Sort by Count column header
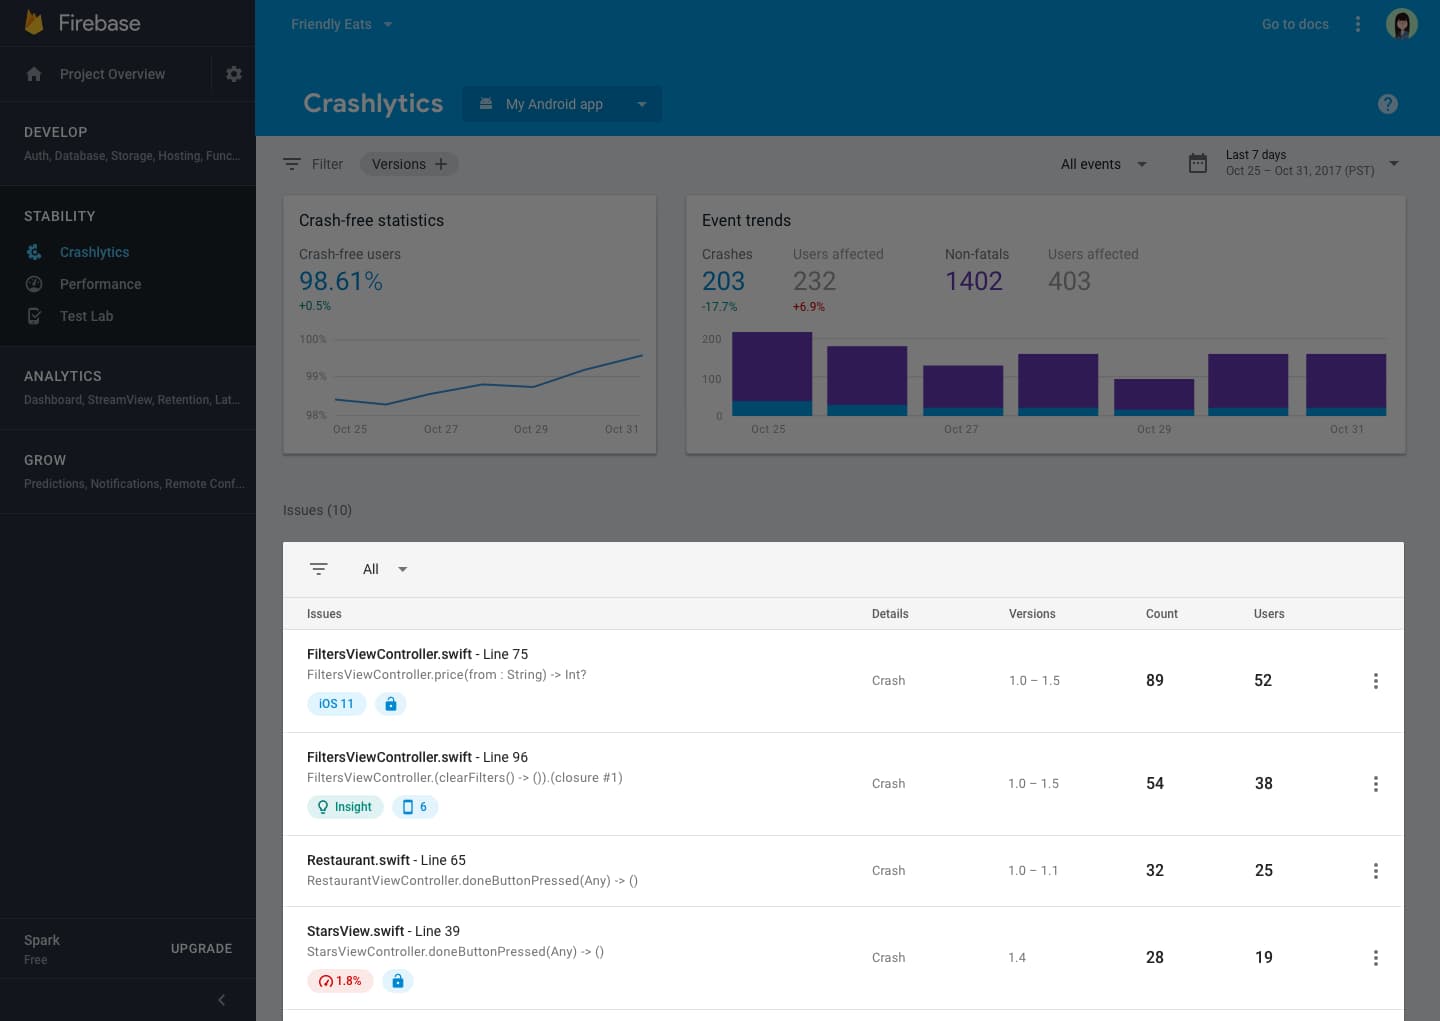1440x1021 pixels. point(1162,614)
